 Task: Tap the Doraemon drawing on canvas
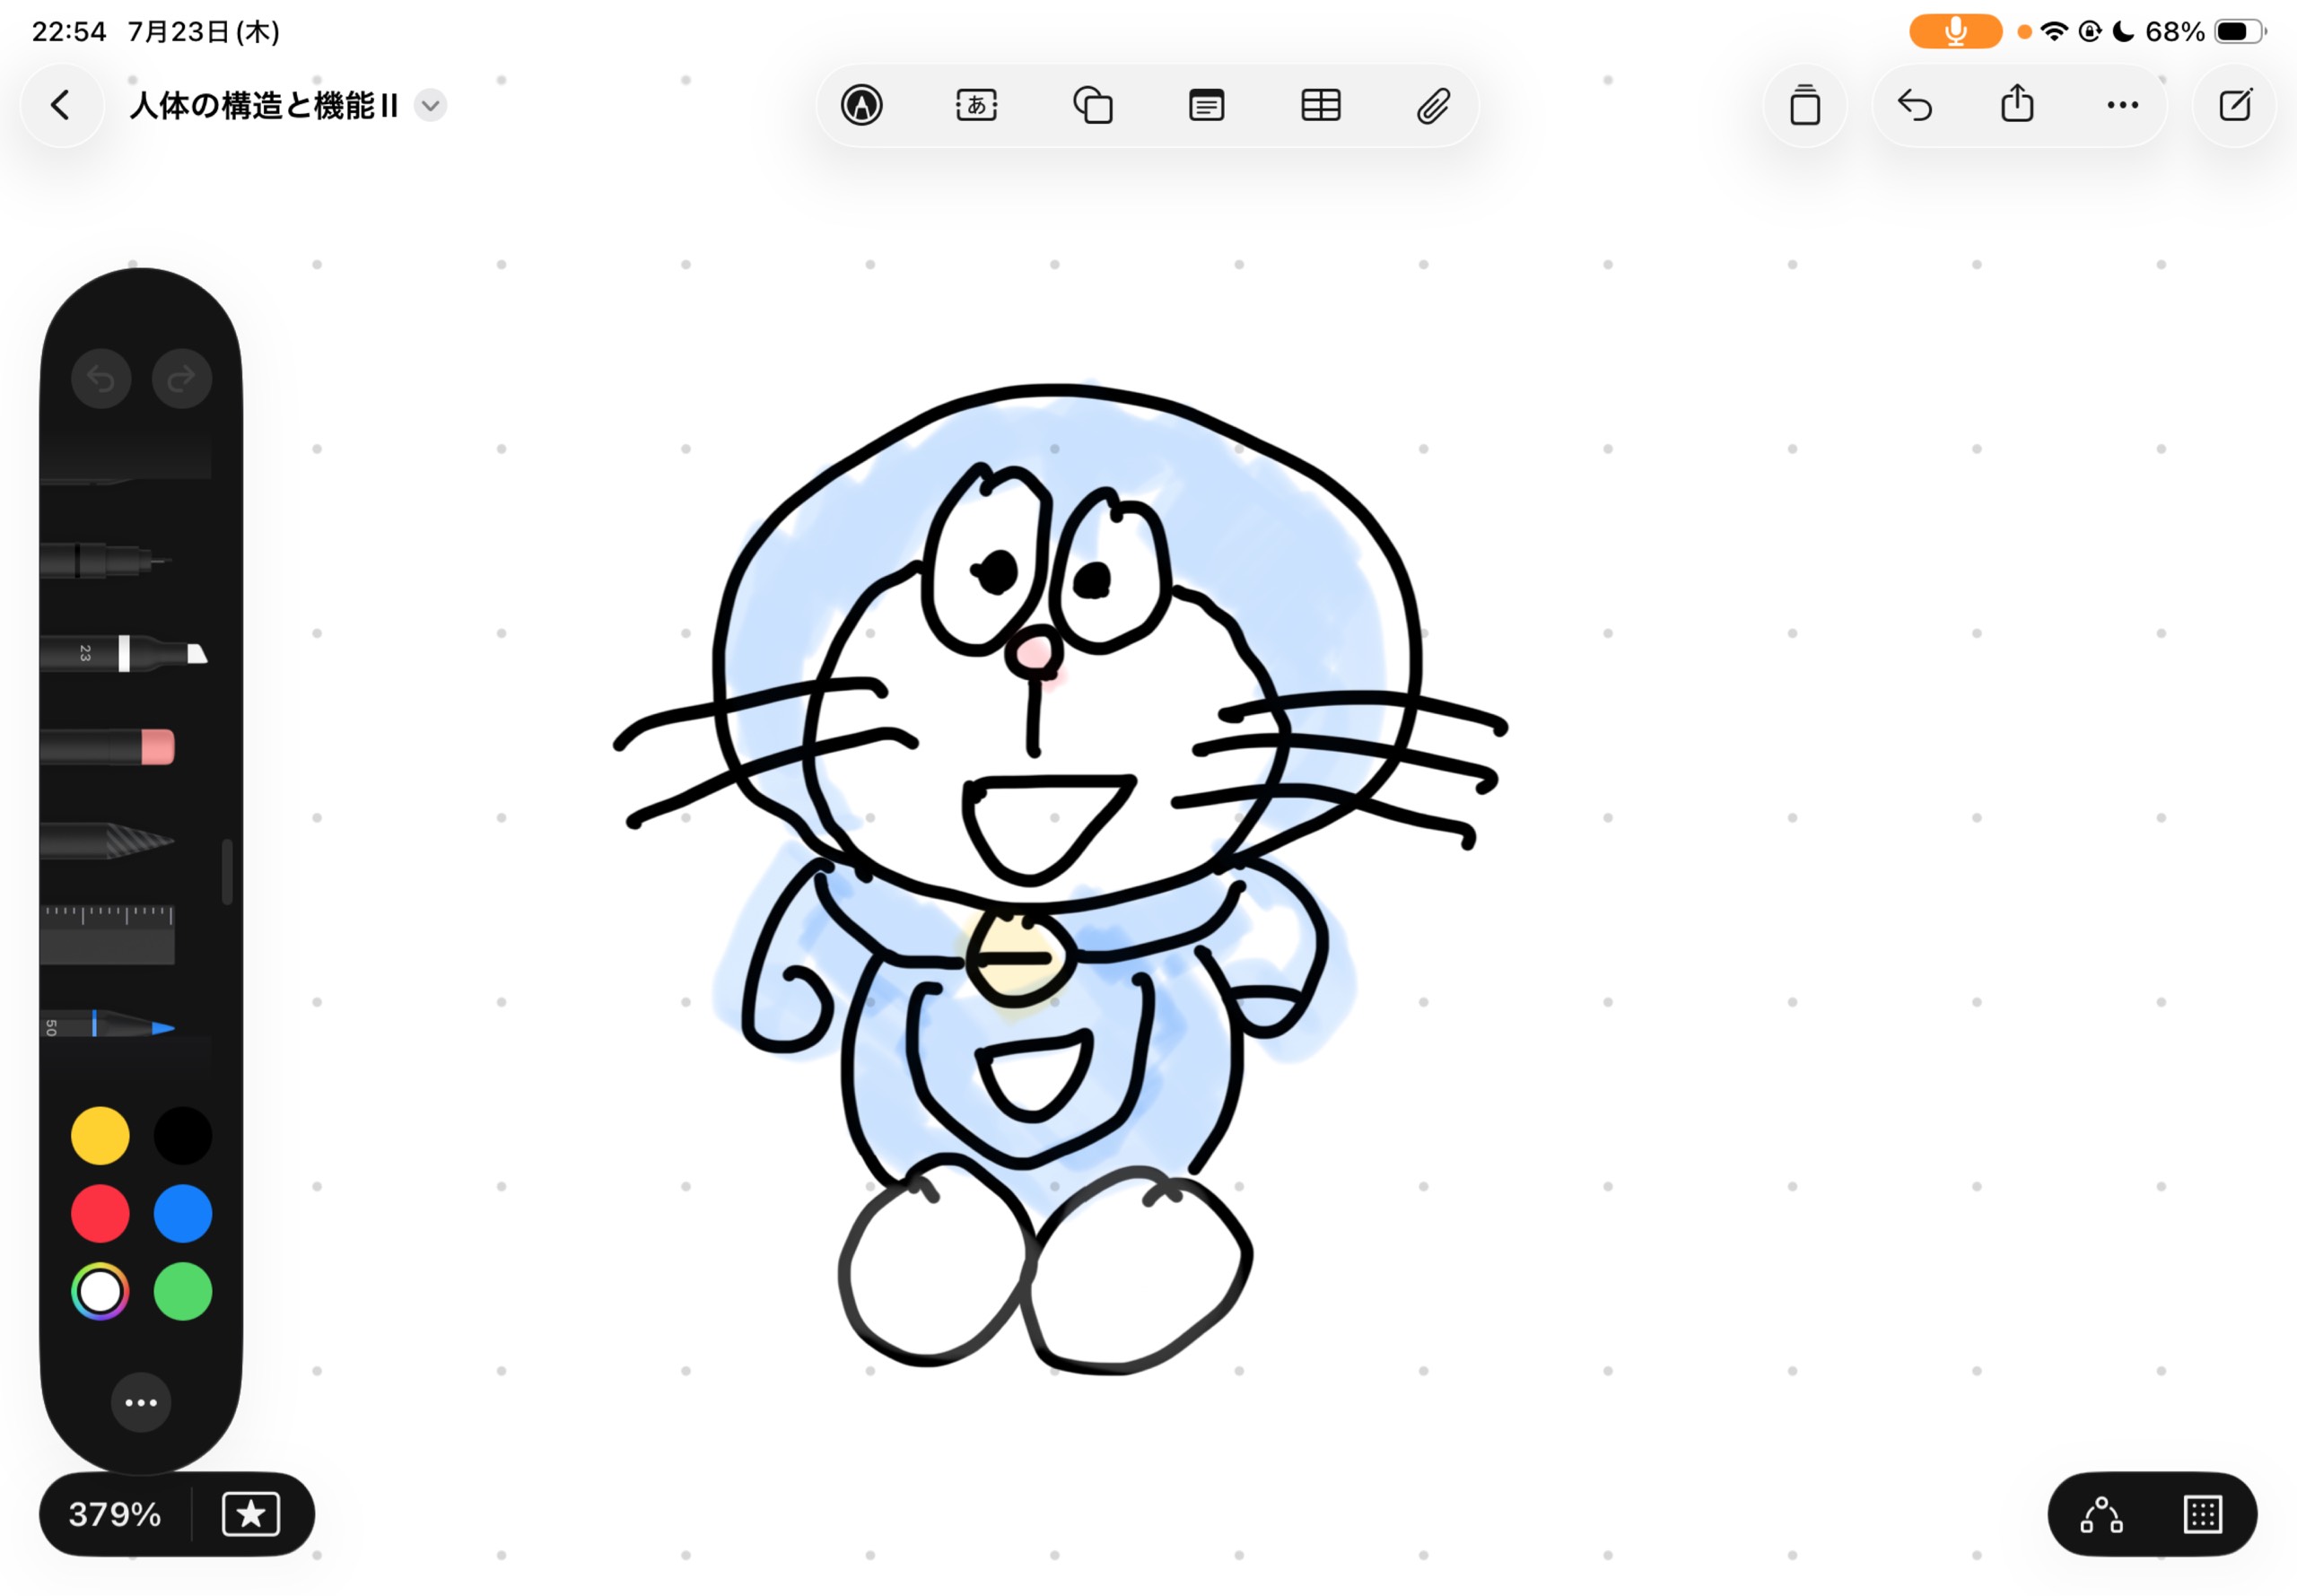[1060, 878]
